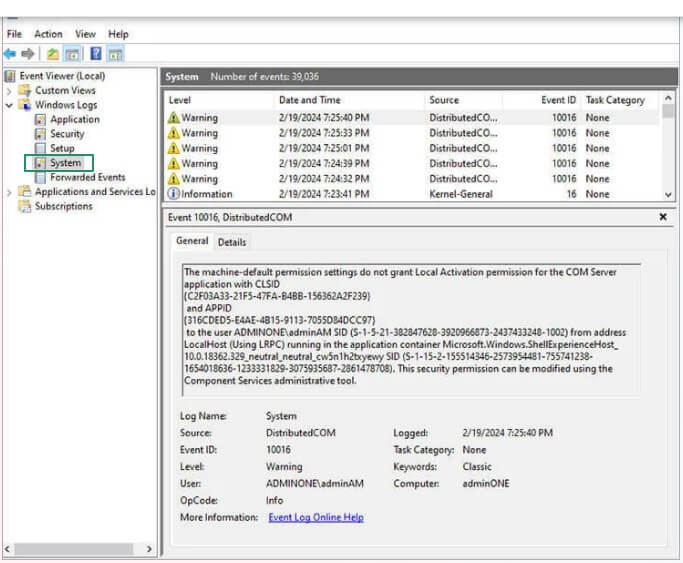The height and width of the screenshot is (563, 683).
Task: Sort events by Event ID column
Action: [558, 100]
